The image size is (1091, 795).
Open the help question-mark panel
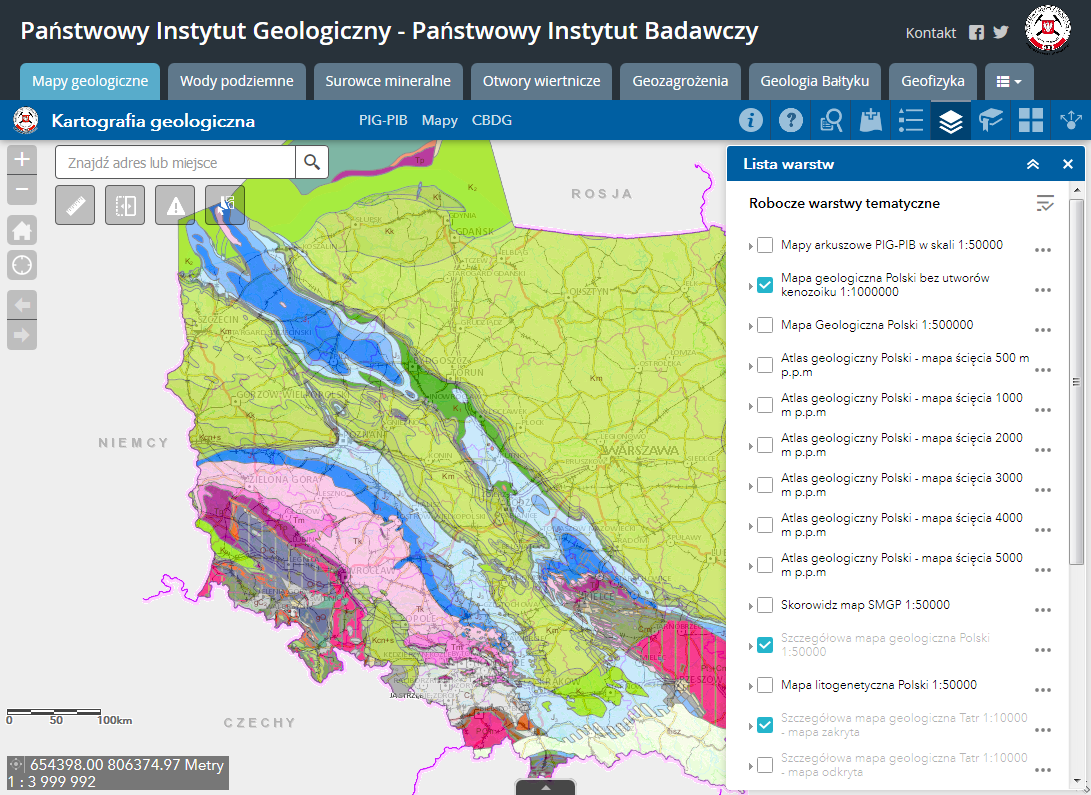pos(790,120)
